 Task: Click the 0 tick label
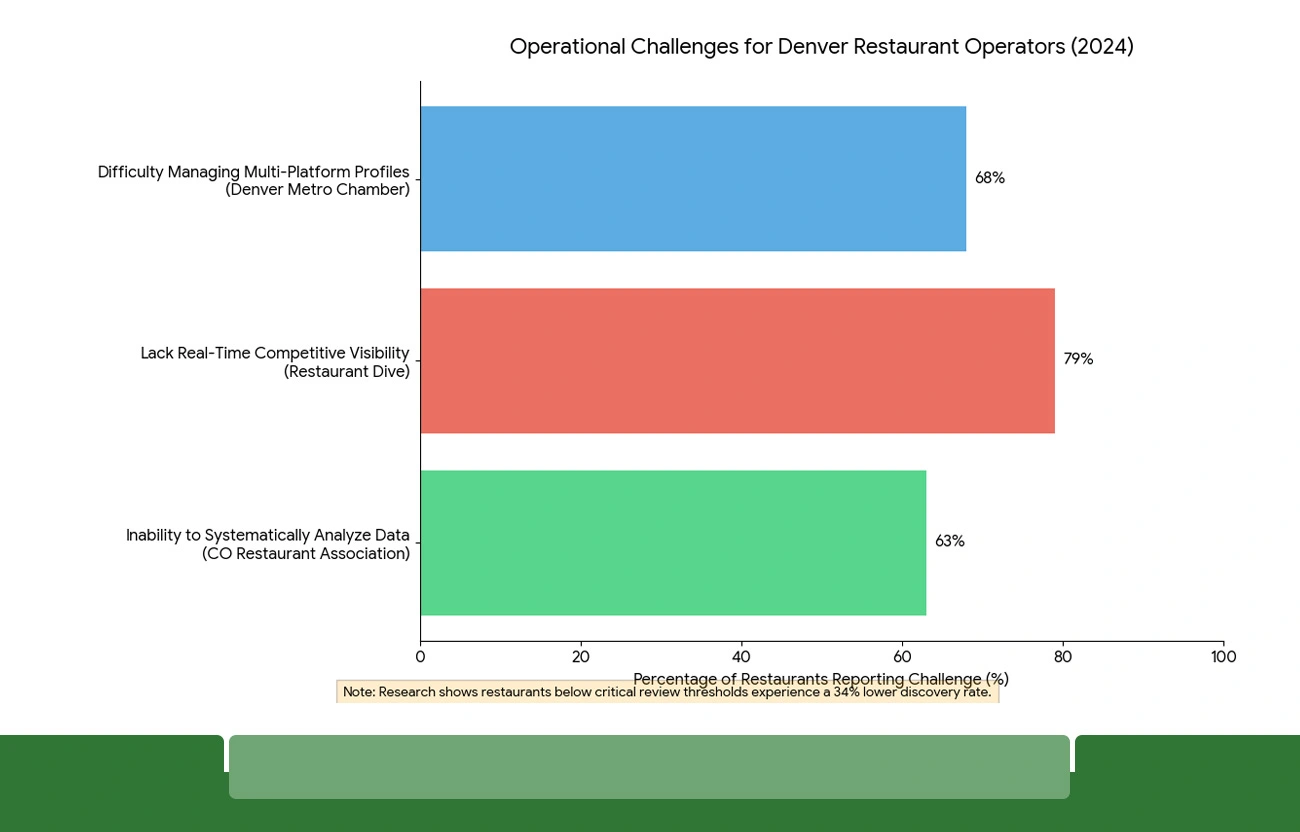tap(420, 657)
